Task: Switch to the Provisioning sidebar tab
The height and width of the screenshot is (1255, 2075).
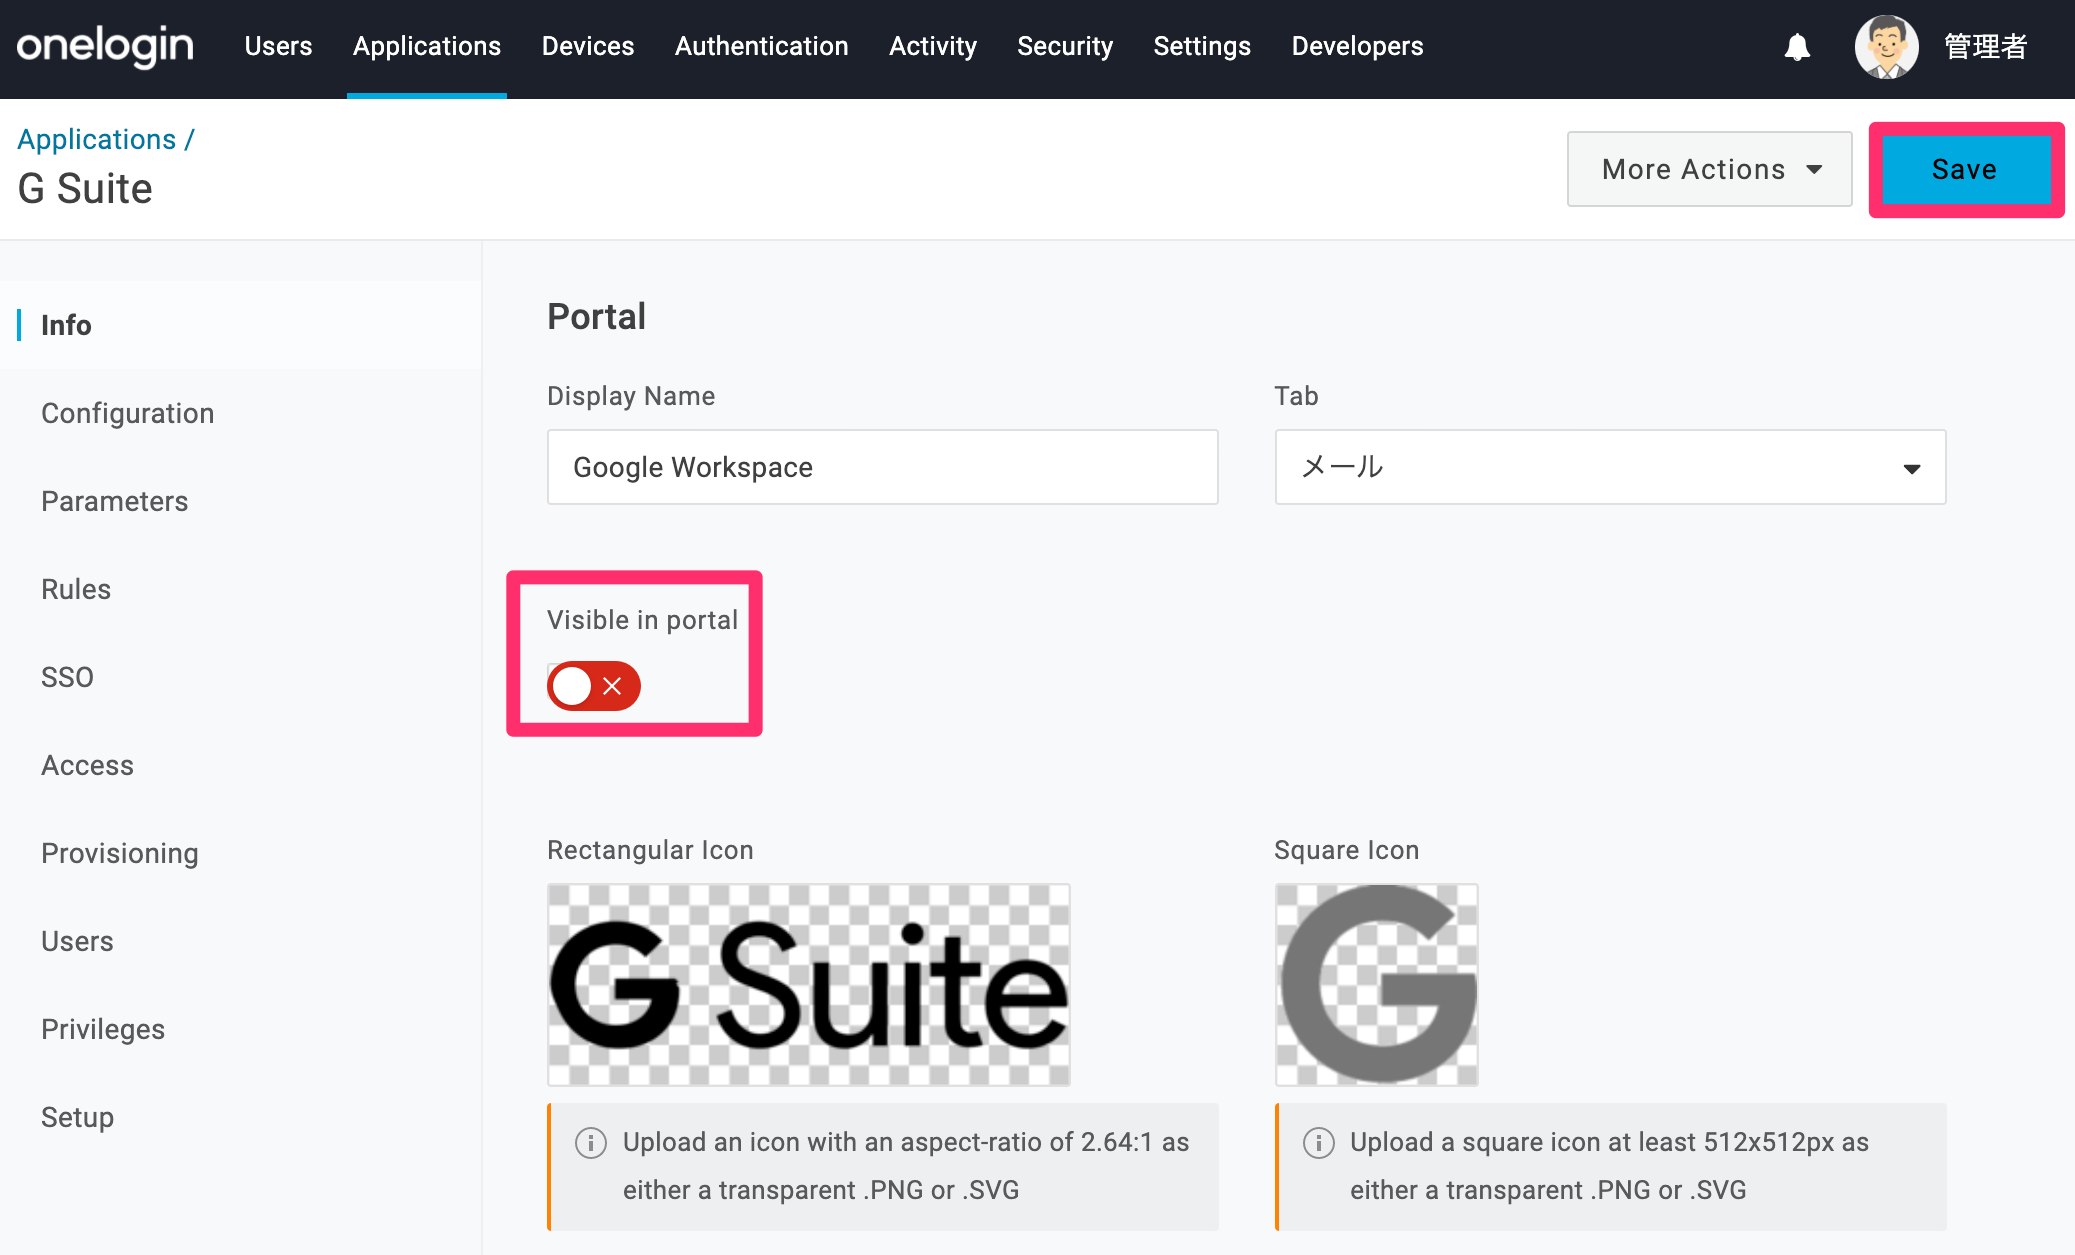Action: [x=240, y=853]
